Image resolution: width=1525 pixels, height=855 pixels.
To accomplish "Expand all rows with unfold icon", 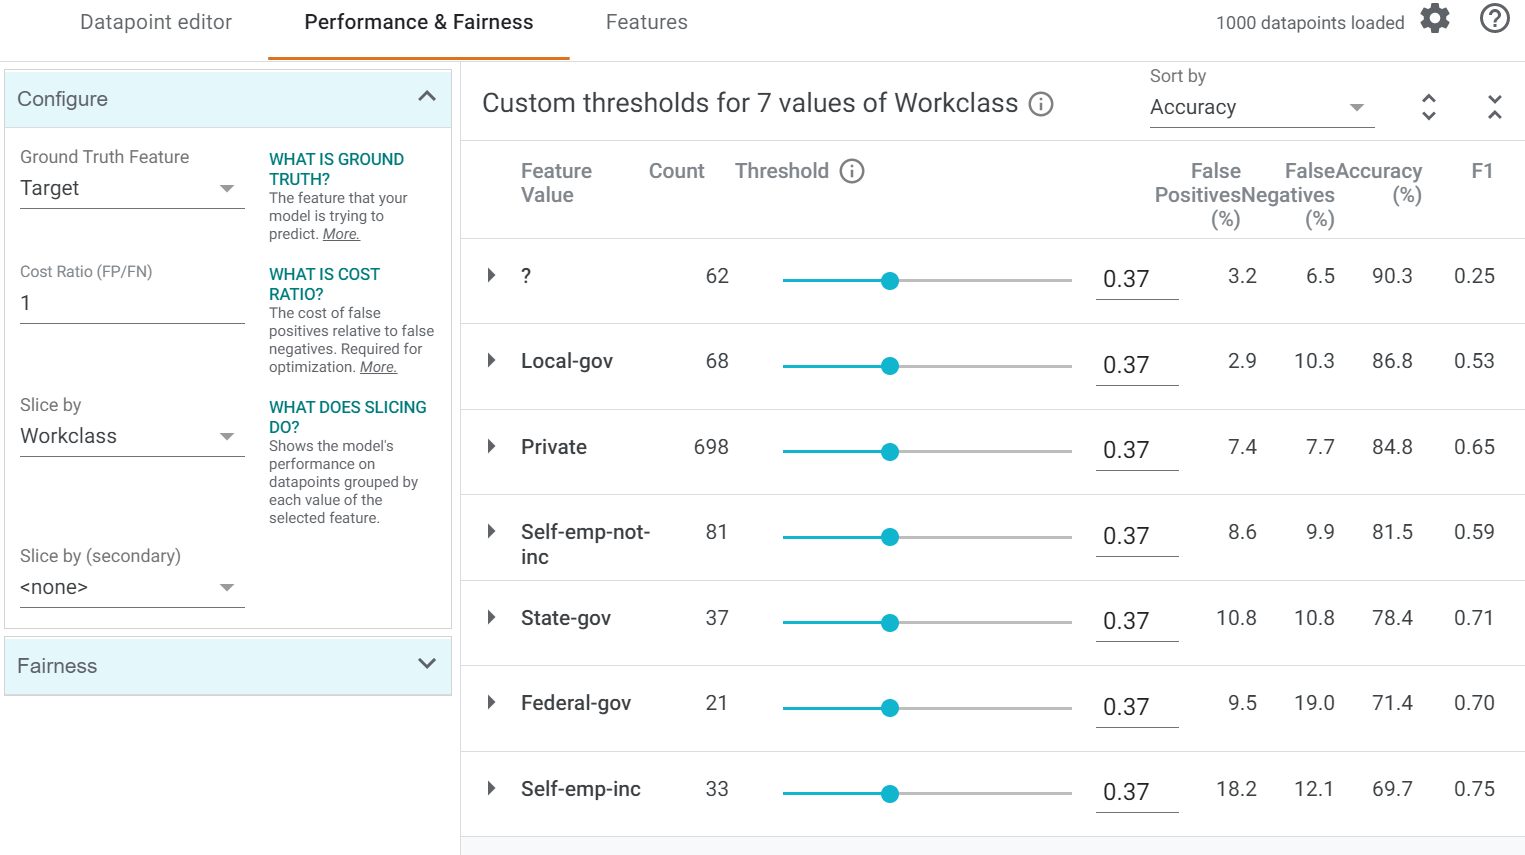I will [1429, 107].
